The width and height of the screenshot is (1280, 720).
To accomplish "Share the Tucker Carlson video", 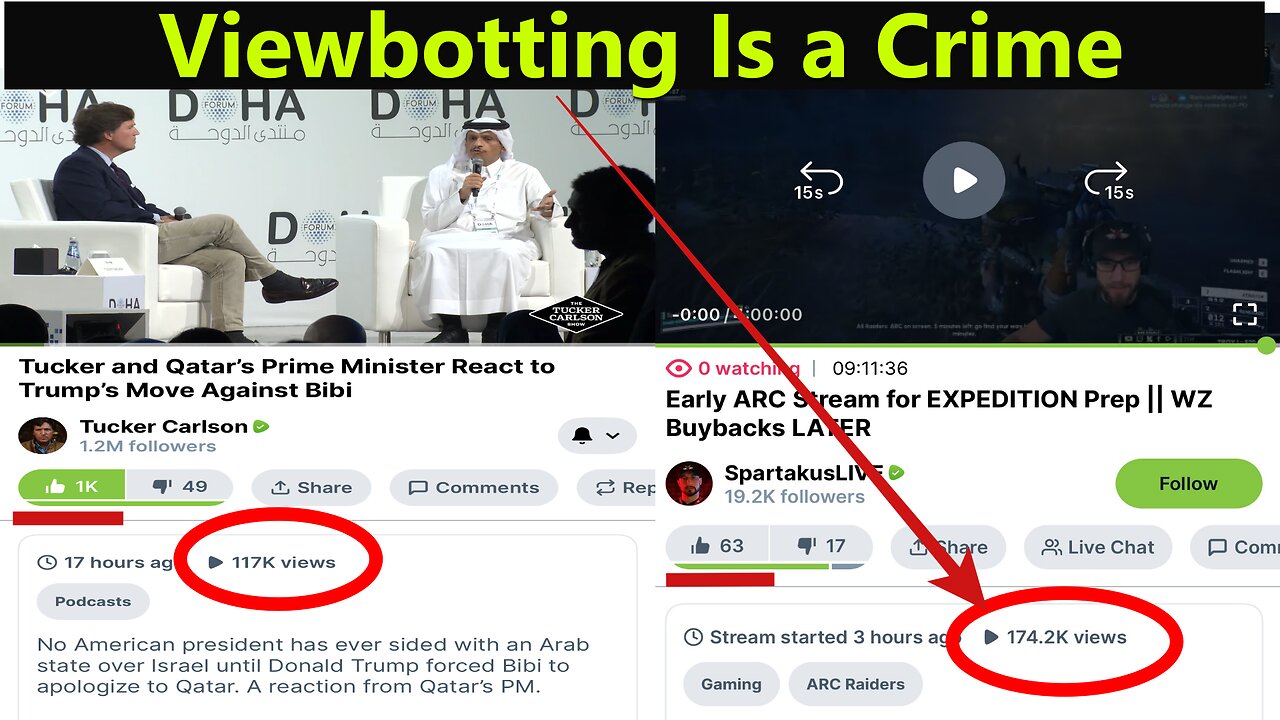I will click(311, 487).
